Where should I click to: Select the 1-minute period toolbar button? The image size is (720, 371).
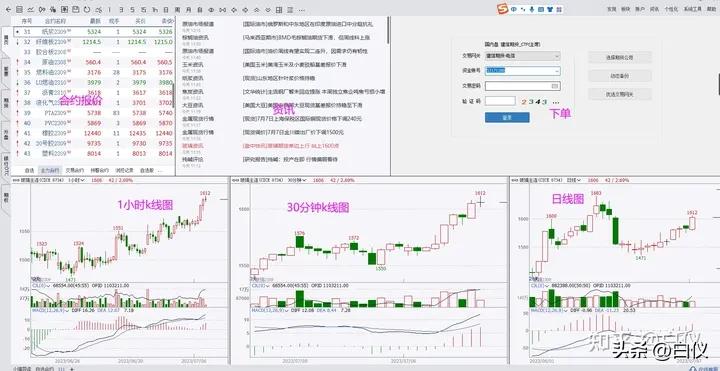(x=109, y=10)
